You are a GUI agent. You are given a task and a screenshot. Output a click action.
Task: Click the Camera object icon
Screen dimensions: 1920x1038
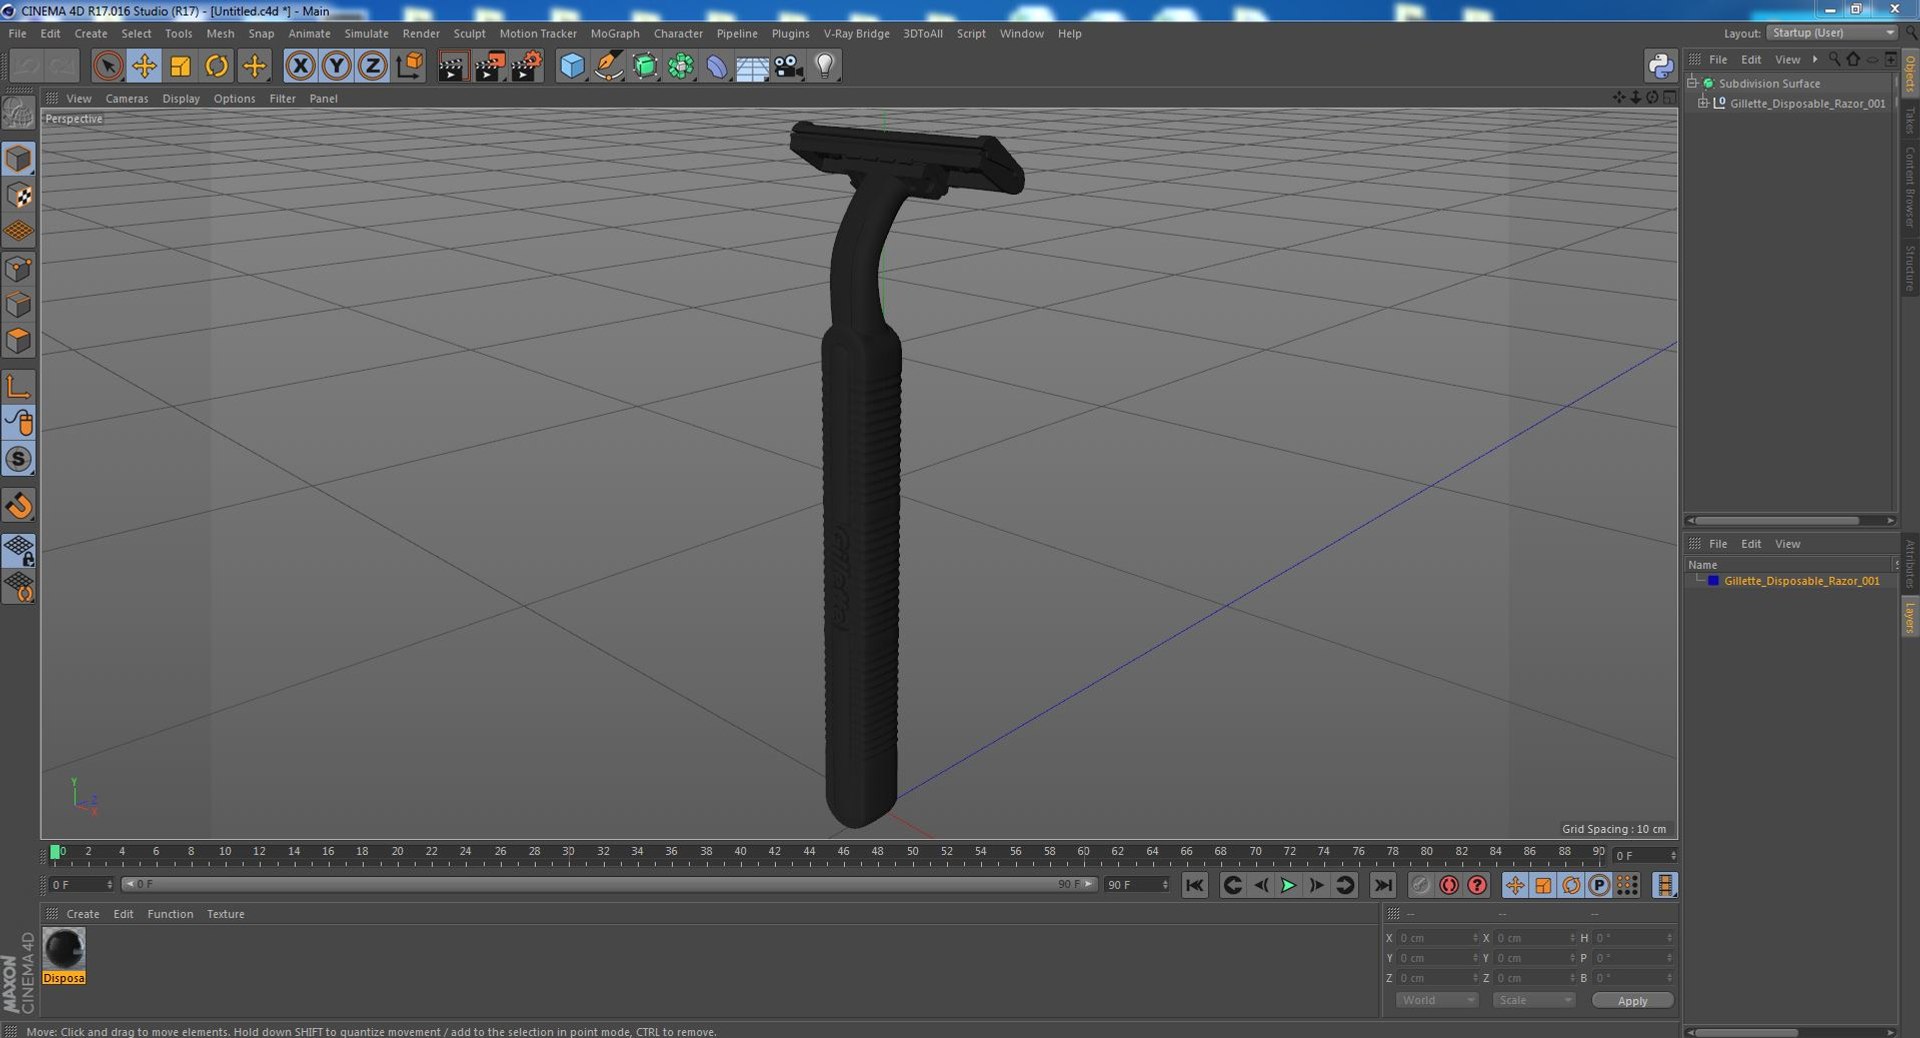pyautogui.click(x=789, y=66)
